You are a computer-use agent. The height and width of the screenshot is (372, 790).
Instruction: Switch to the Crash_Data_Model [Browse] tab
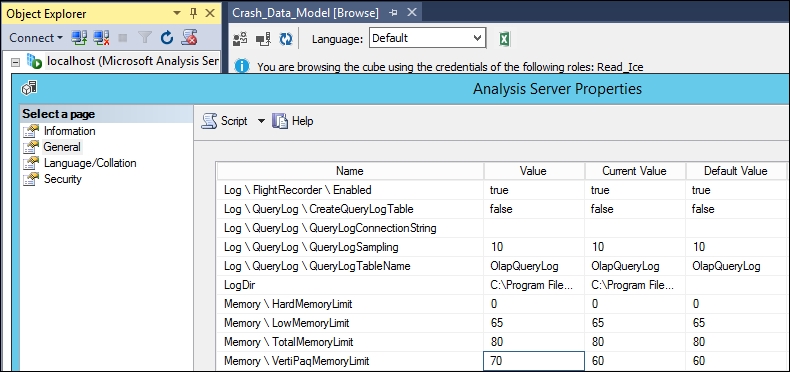point(305,13)
